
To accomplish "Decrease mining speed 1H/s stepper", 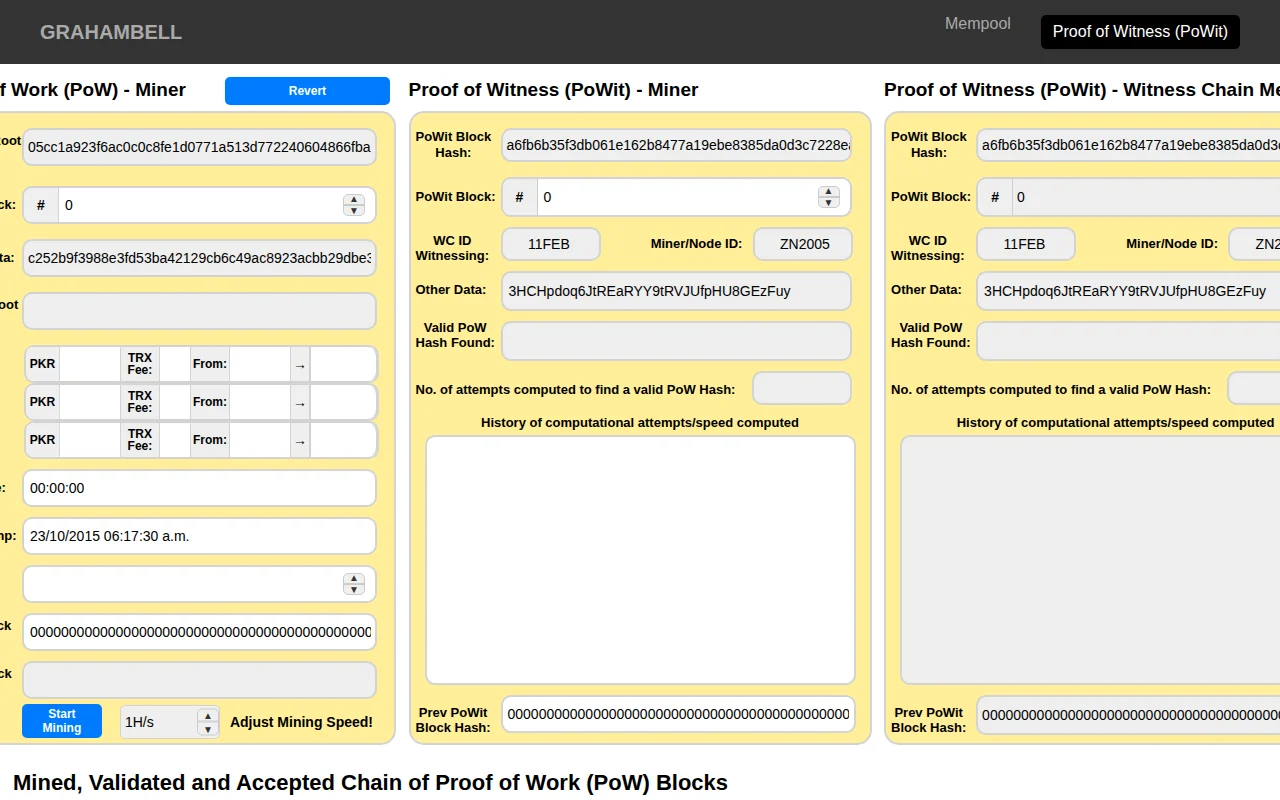I will pos(208,728).
